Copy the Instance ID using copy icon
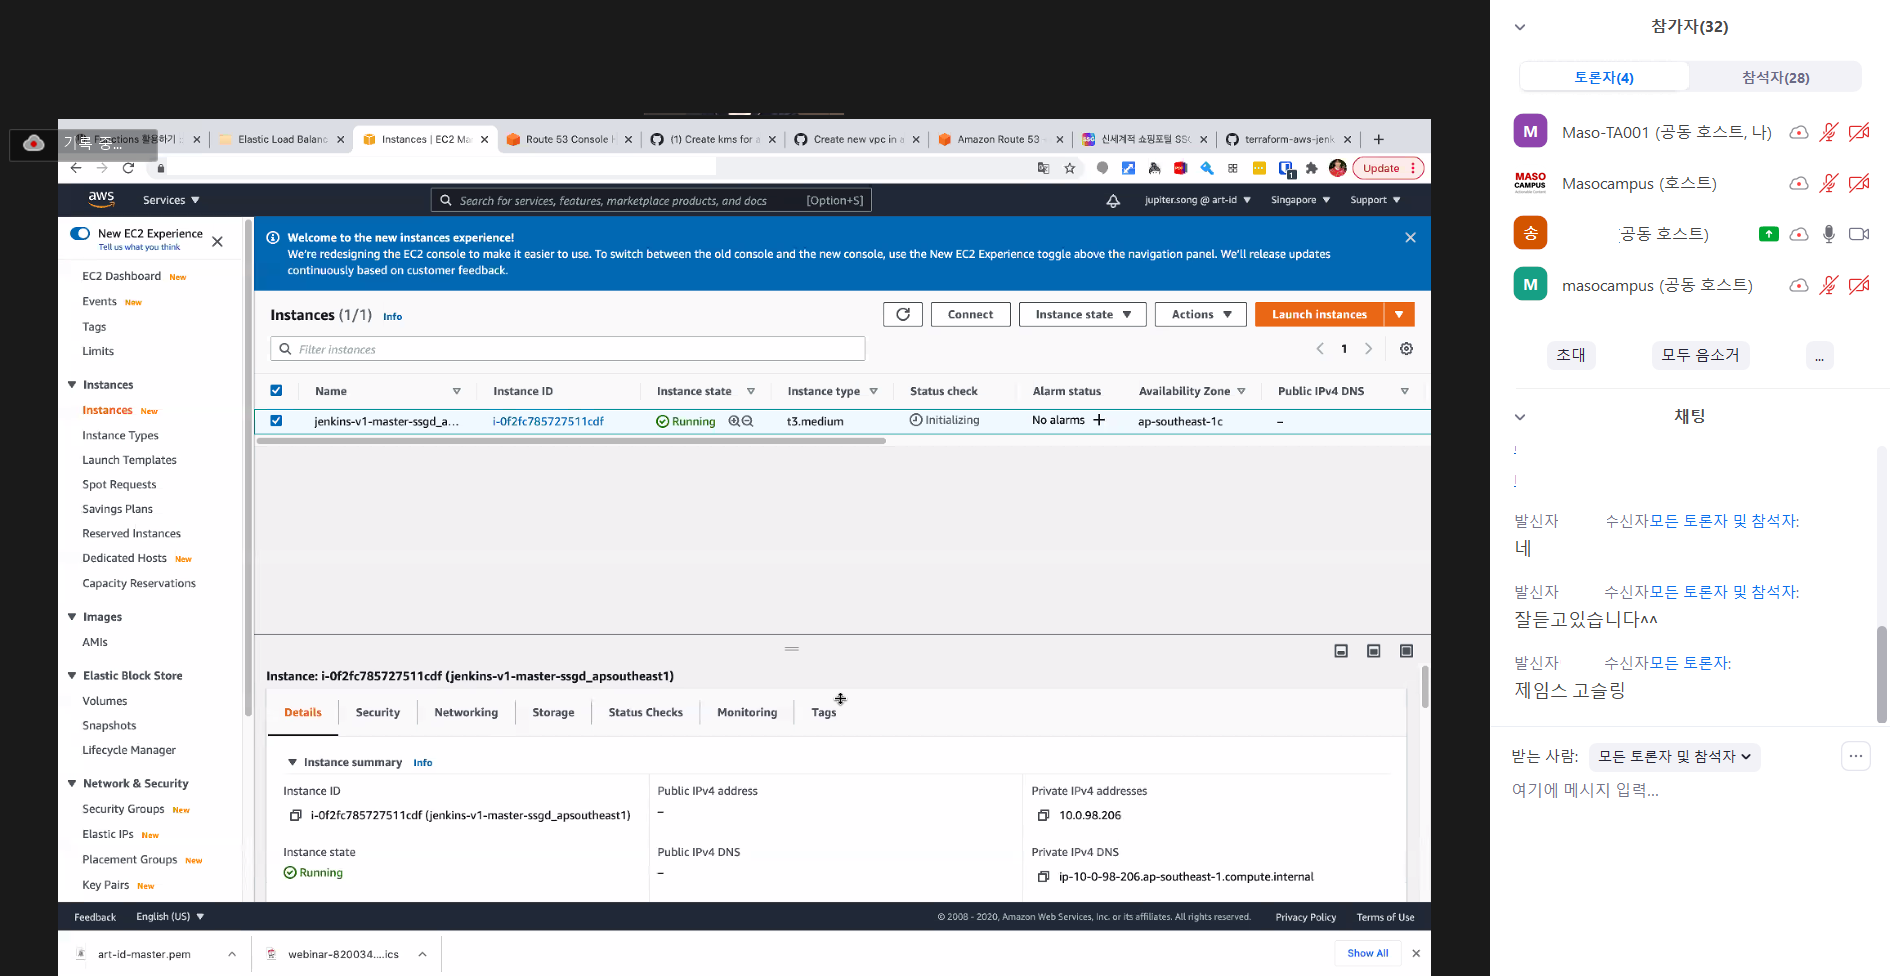The width and height of the screenshot is (1890, 976). pos(296,816)
